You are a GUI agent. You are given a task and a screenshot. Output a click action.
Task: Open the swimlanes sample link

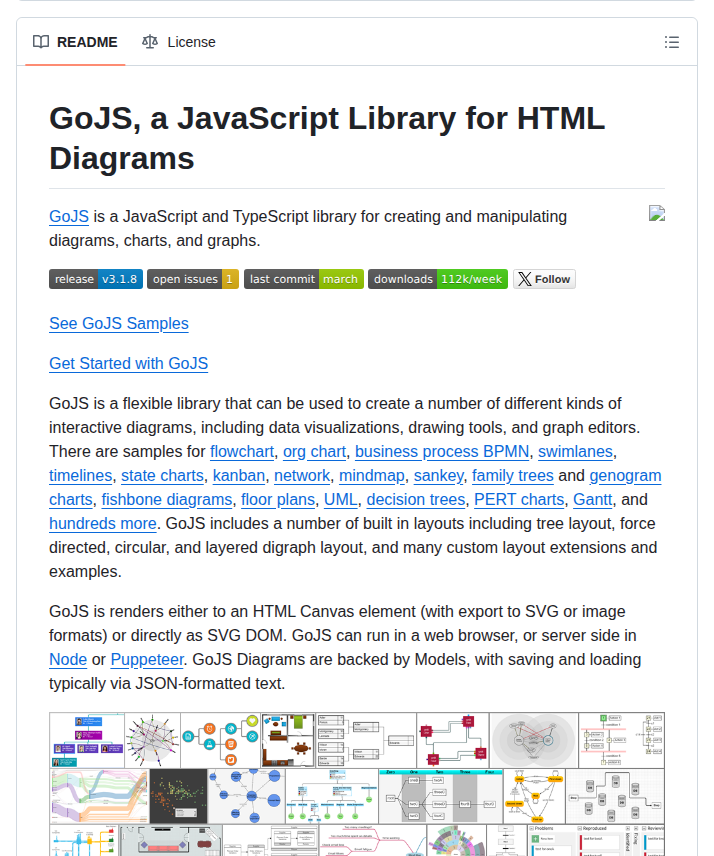coord(575,451)
